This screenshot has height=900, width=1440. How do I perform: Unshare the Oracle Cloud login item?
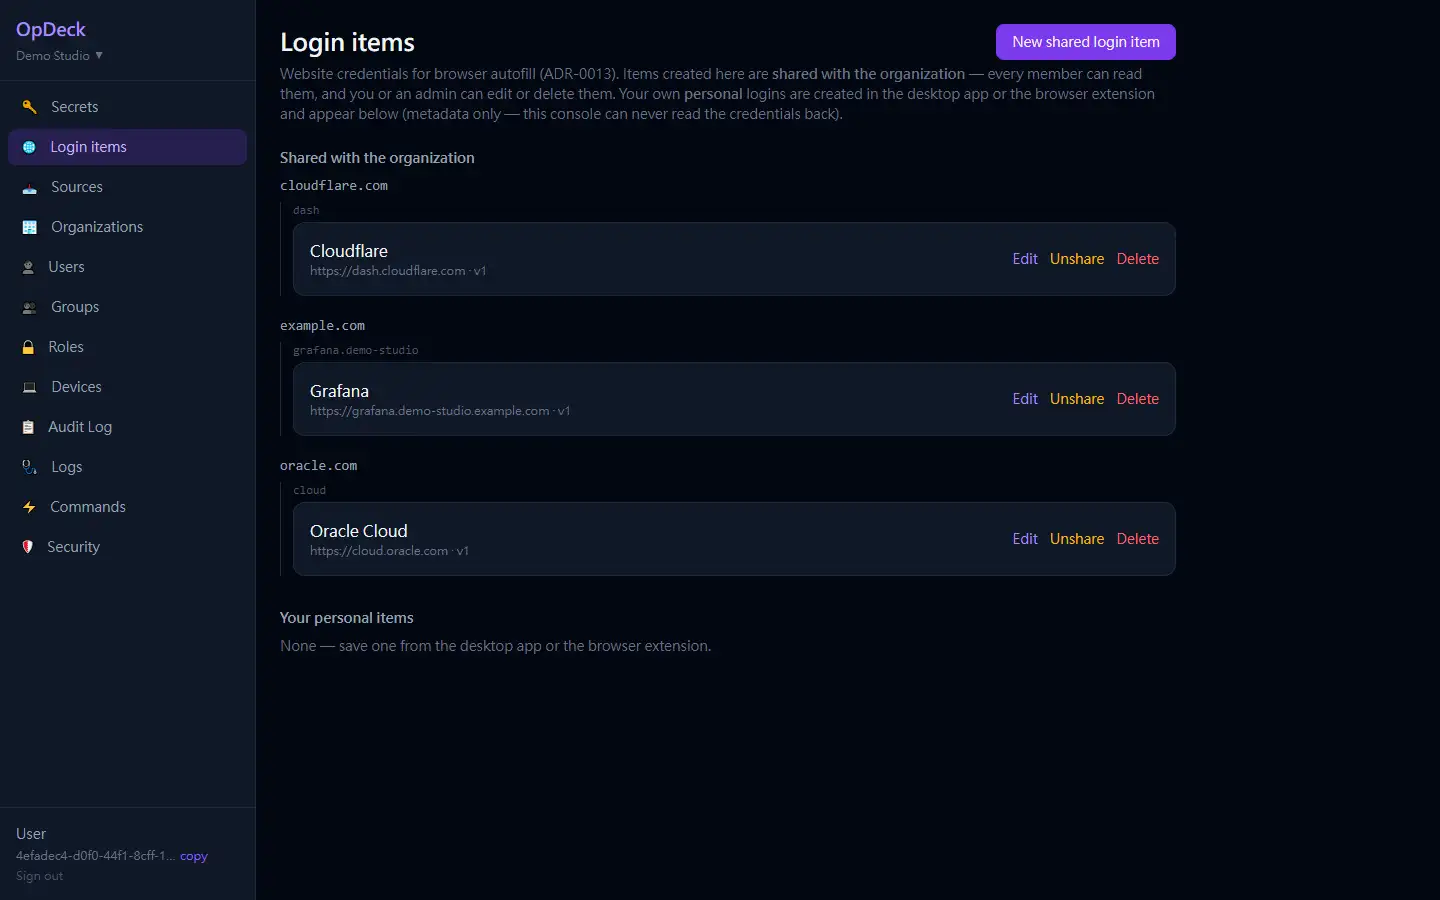pyautogui.click(x=1077, y=539)
